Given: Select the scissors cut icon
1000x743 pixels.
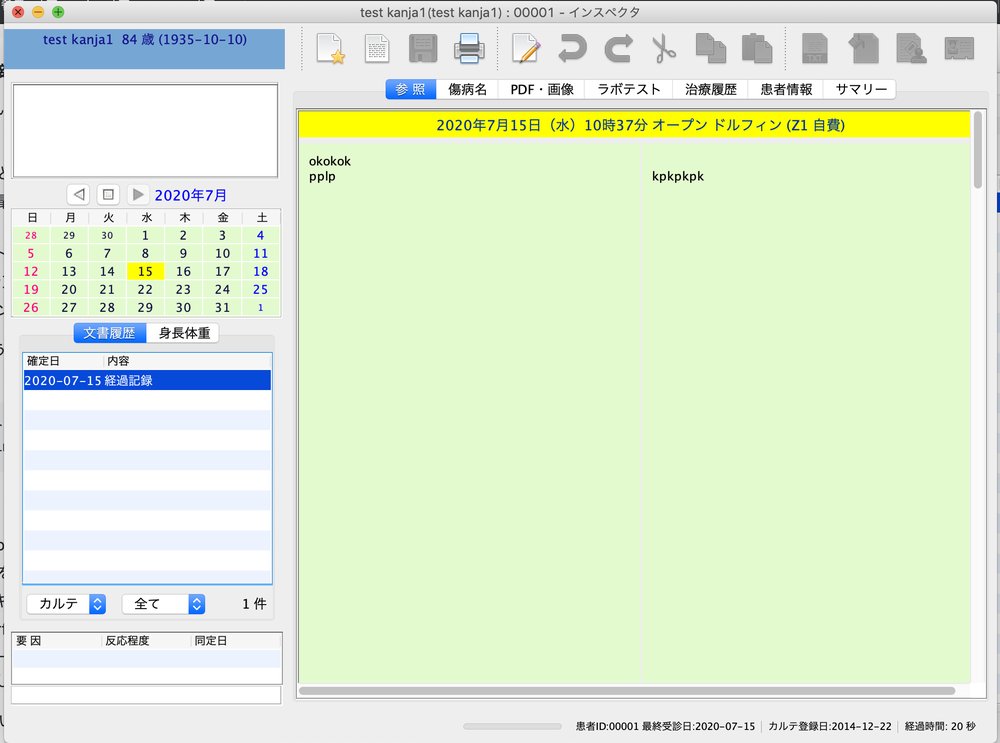Looking at the screenshot, I should click(x=664, y=48).
